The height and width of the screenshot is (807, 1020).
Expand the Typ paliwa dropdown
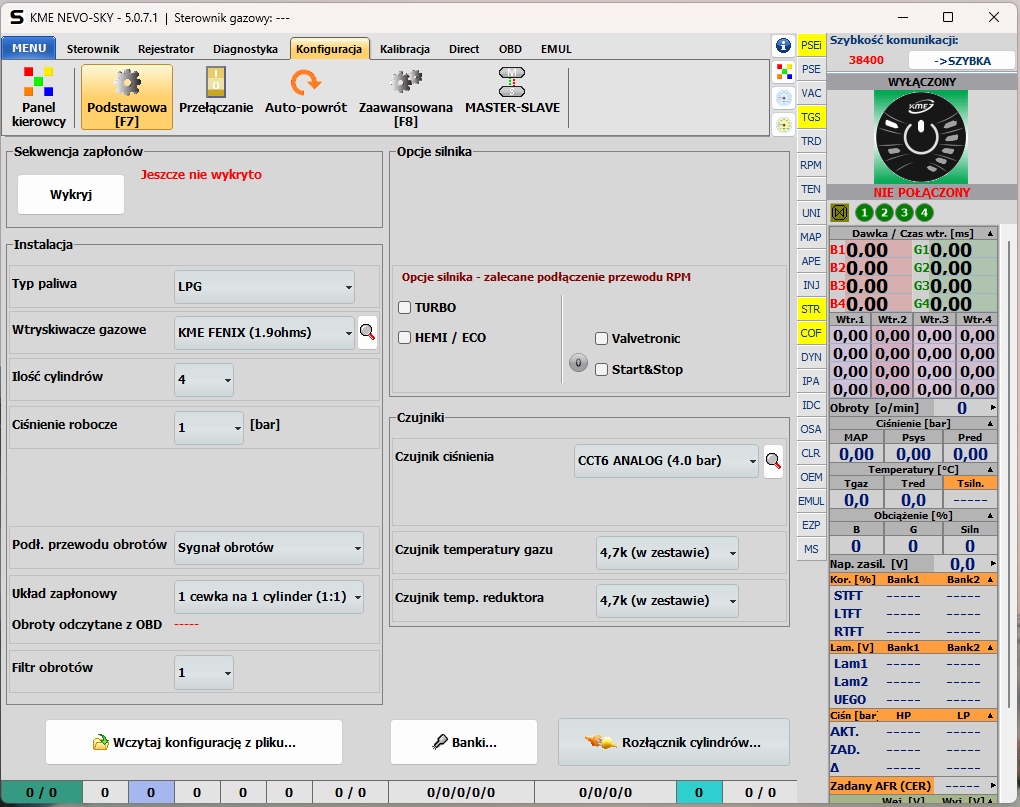click(x=265, y=287)
